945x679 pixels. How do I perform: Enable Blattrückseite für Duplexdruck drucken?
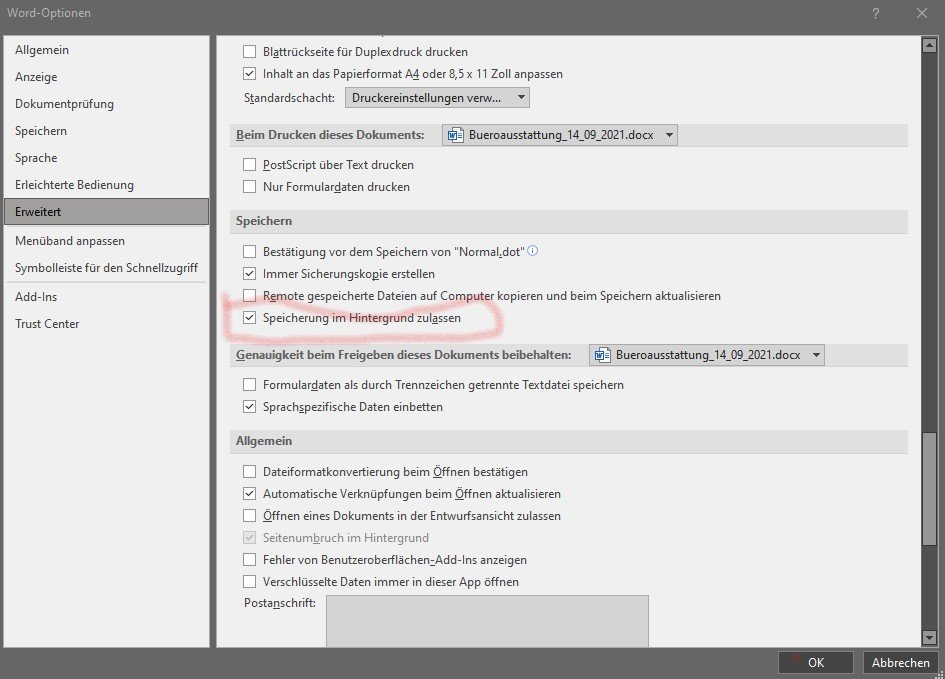point(250,52)
